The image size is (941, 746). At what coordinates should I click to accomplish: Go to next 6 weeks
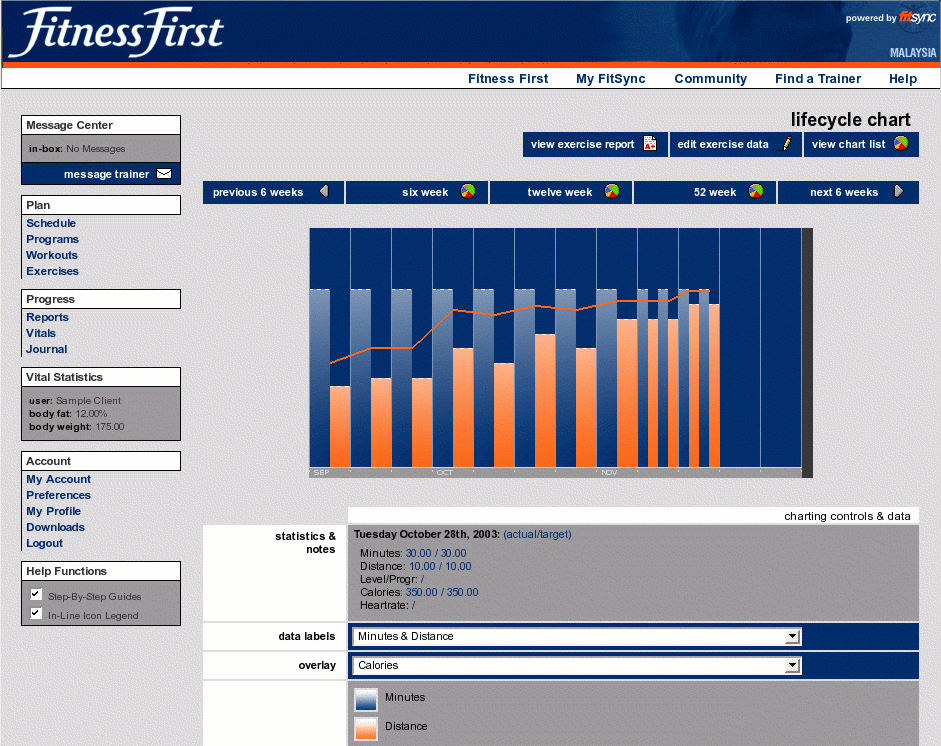(x=848, y=192)
